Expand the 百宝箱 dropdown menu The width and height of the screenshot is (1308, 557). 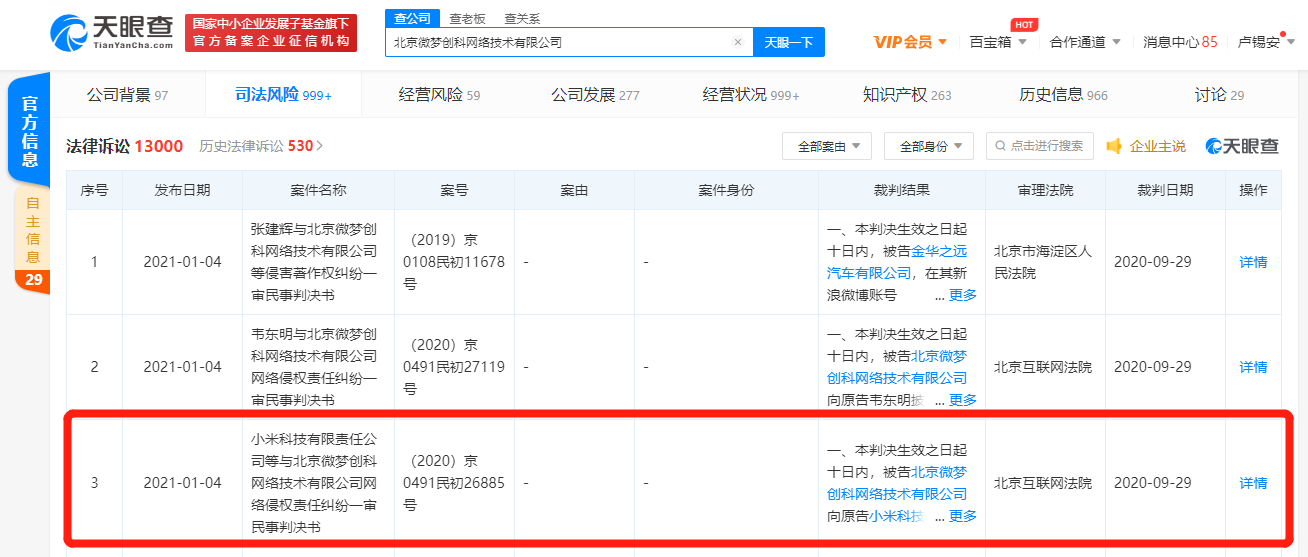tap(998, 42)
